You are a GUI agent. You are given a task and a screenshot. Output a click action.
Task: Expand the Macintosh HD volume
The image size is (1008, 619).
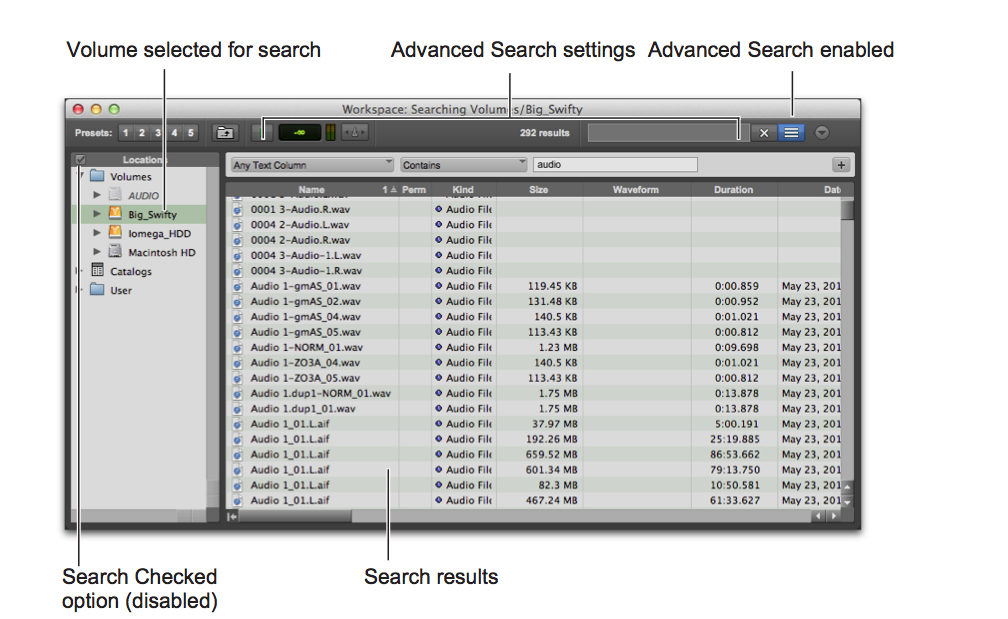point(97,252)
